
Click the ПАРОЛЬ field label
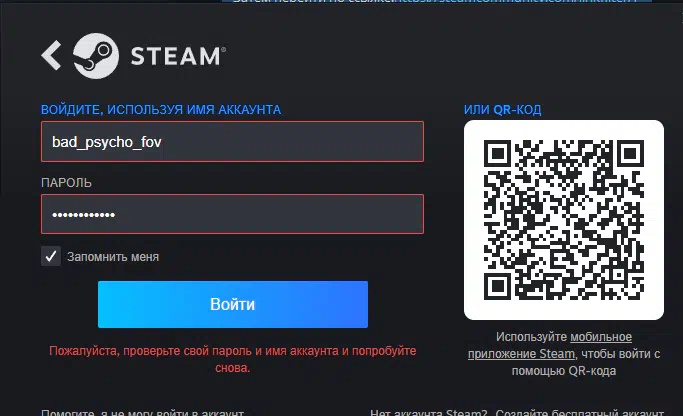coord(66,183)
